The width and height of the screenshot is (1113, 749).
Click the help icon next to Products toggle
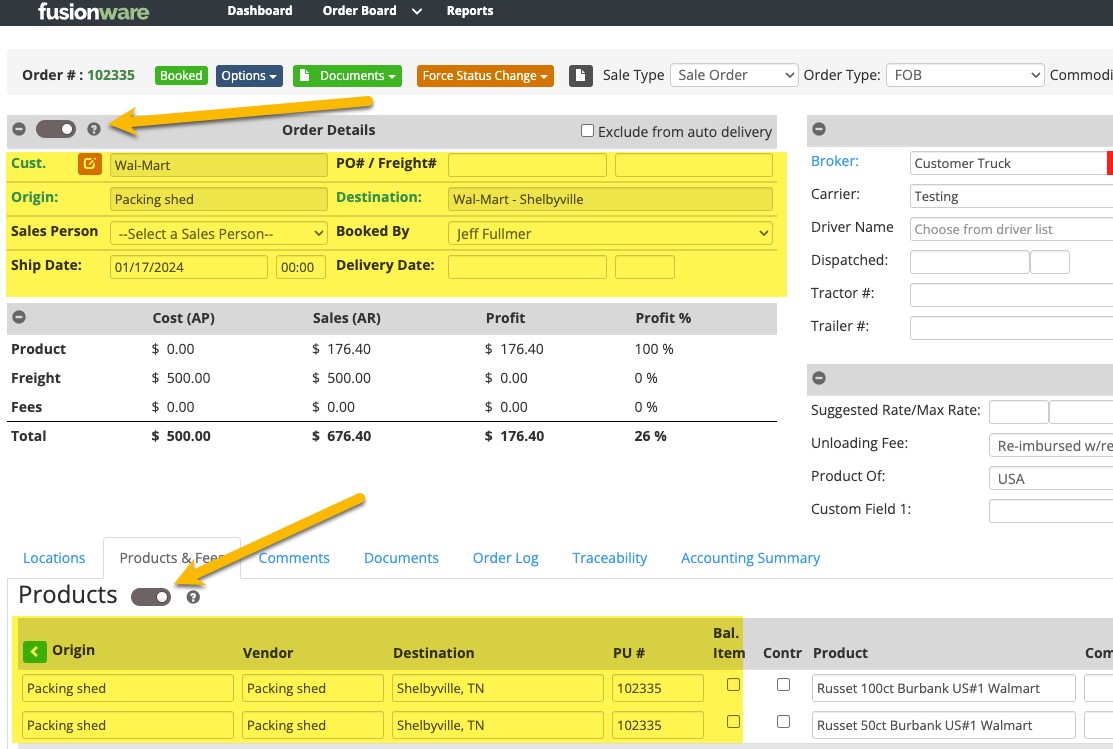pos(192,596)
